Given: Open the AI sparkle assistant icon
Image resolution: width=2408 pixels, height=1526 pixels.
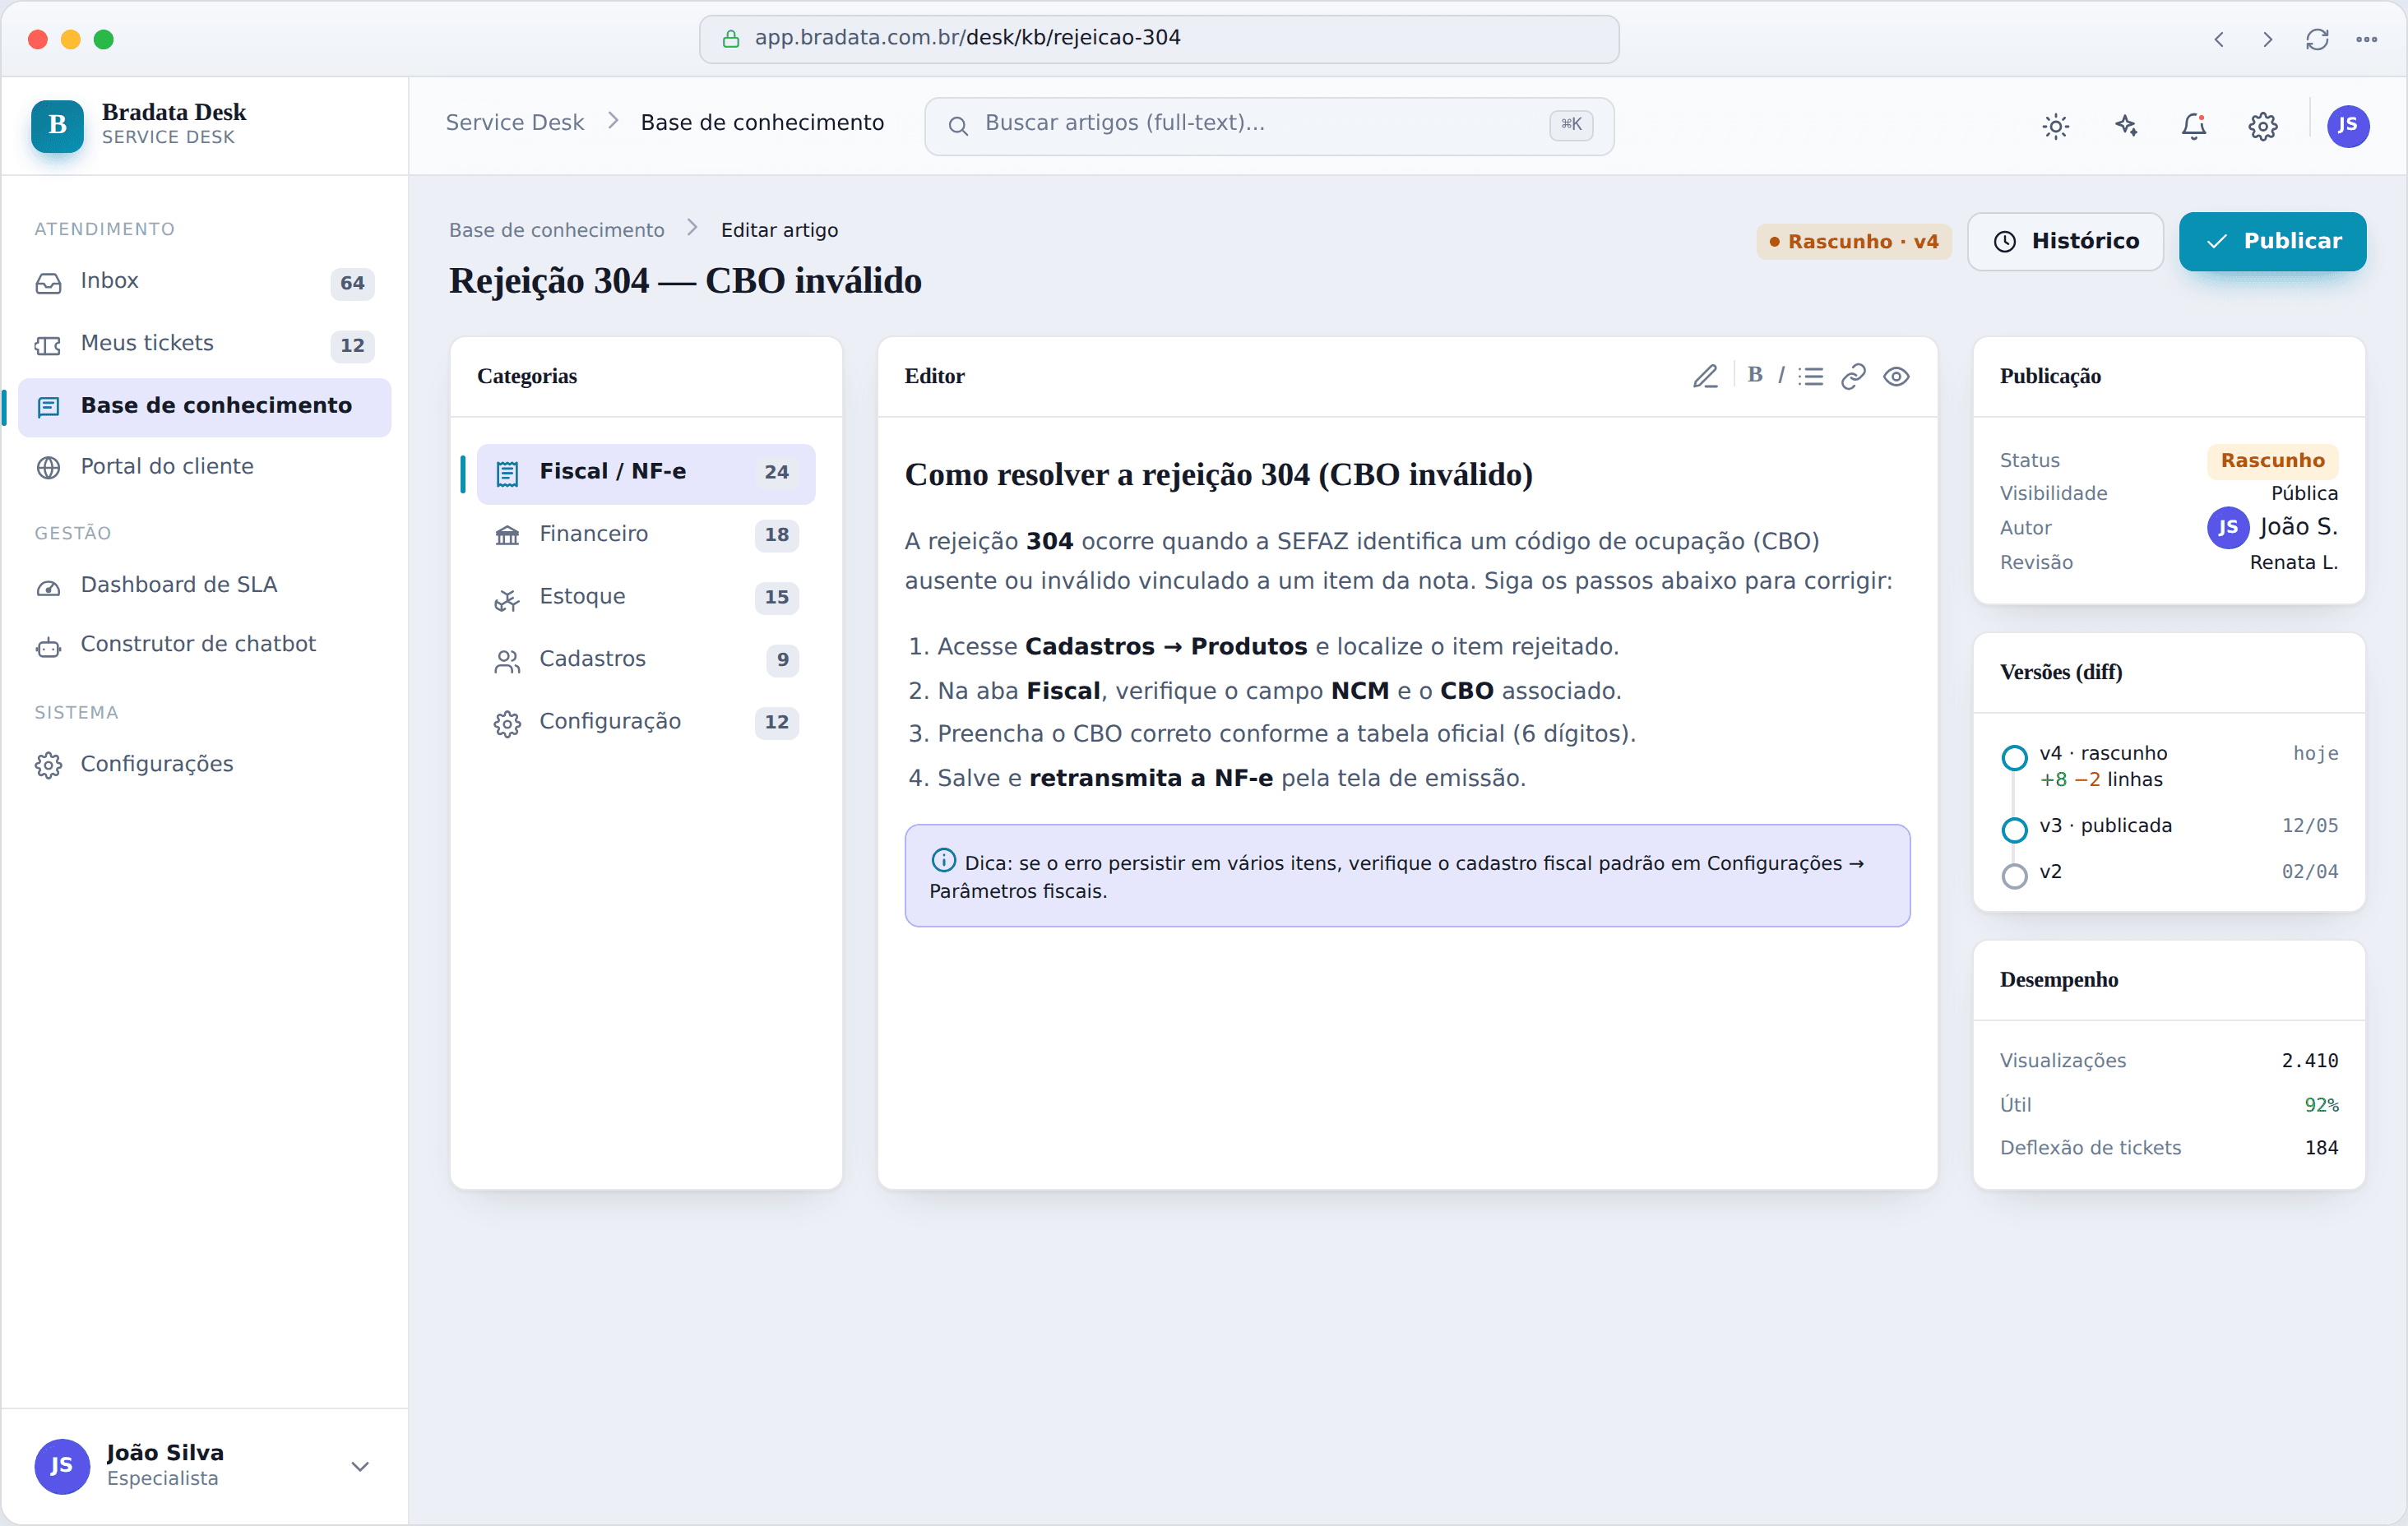Looking at the screenshot, I should coord(2126,126).
